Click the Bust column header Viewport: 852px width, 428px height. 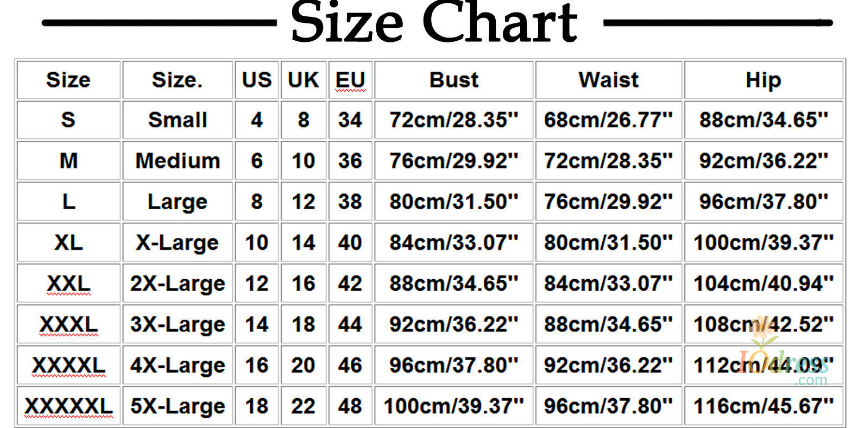point(454,80)
